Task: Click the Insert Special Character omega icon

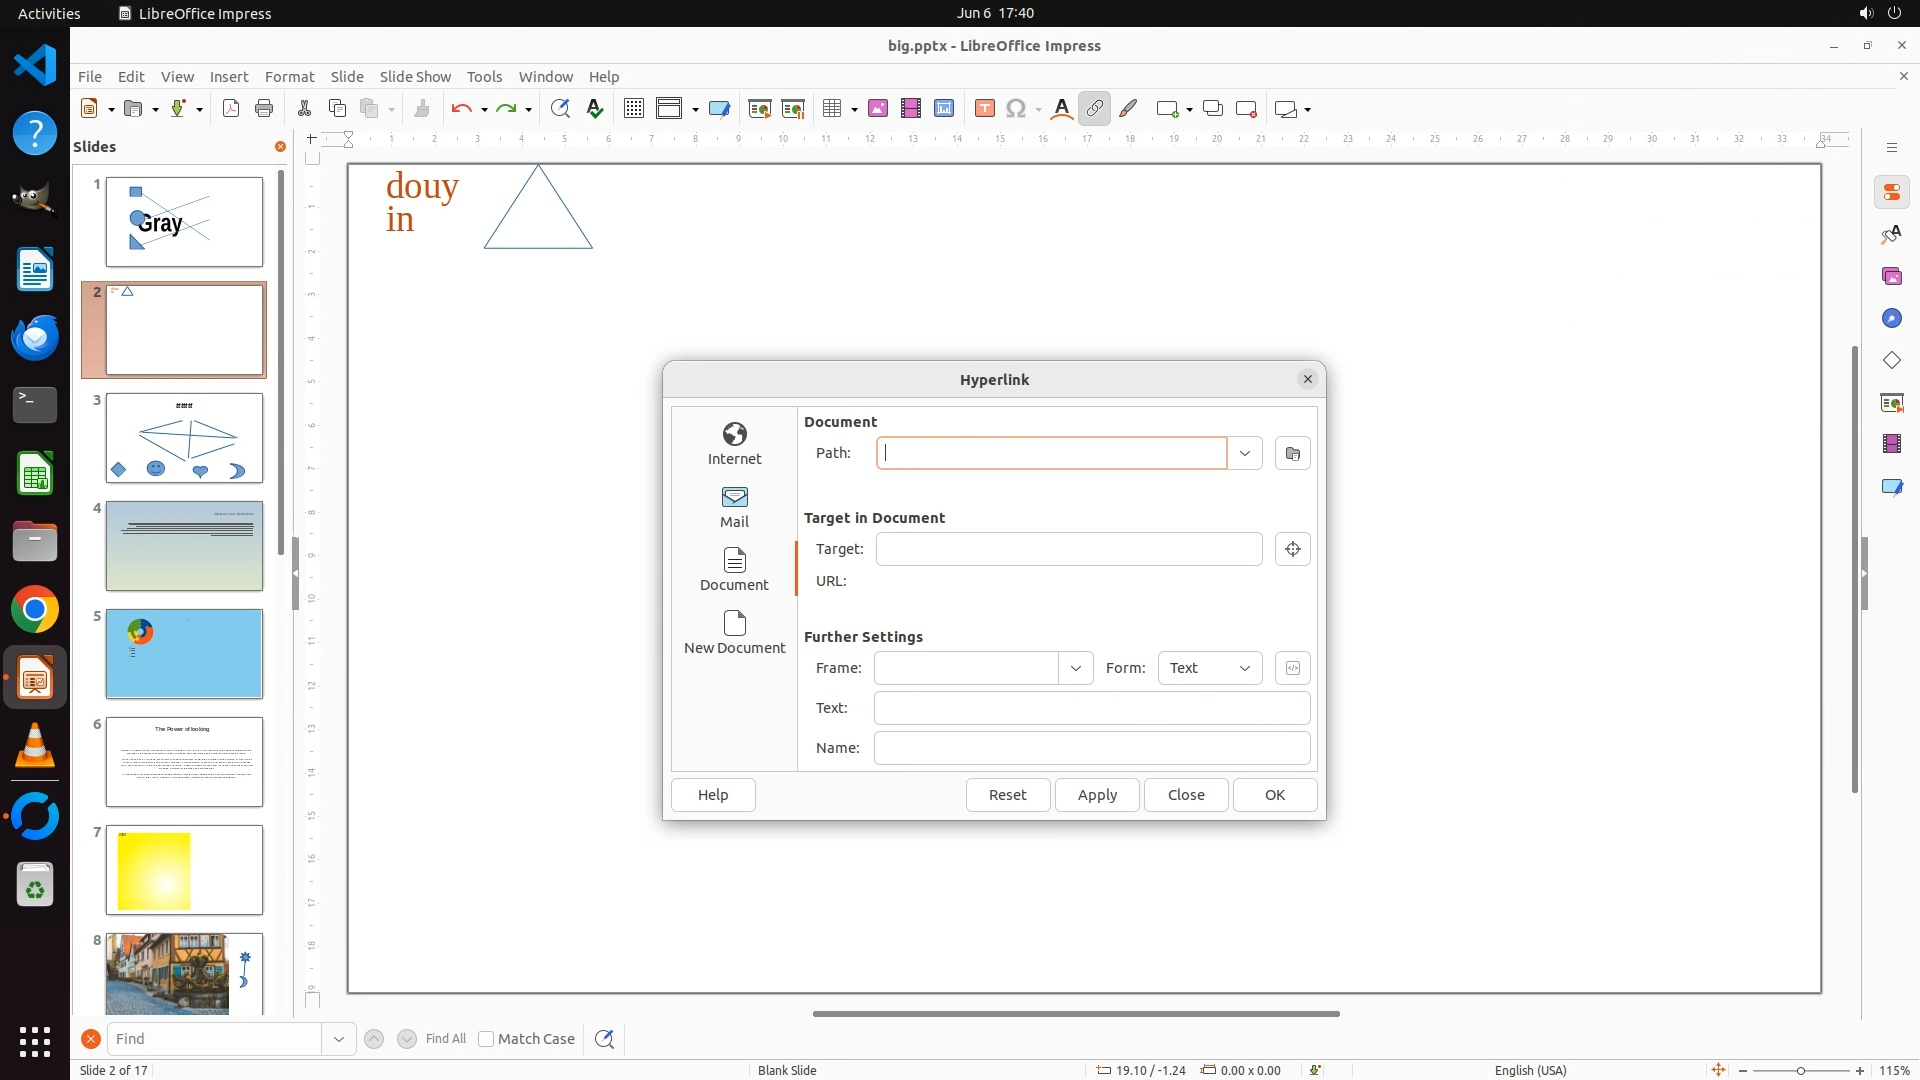Action: point(1016,109)
